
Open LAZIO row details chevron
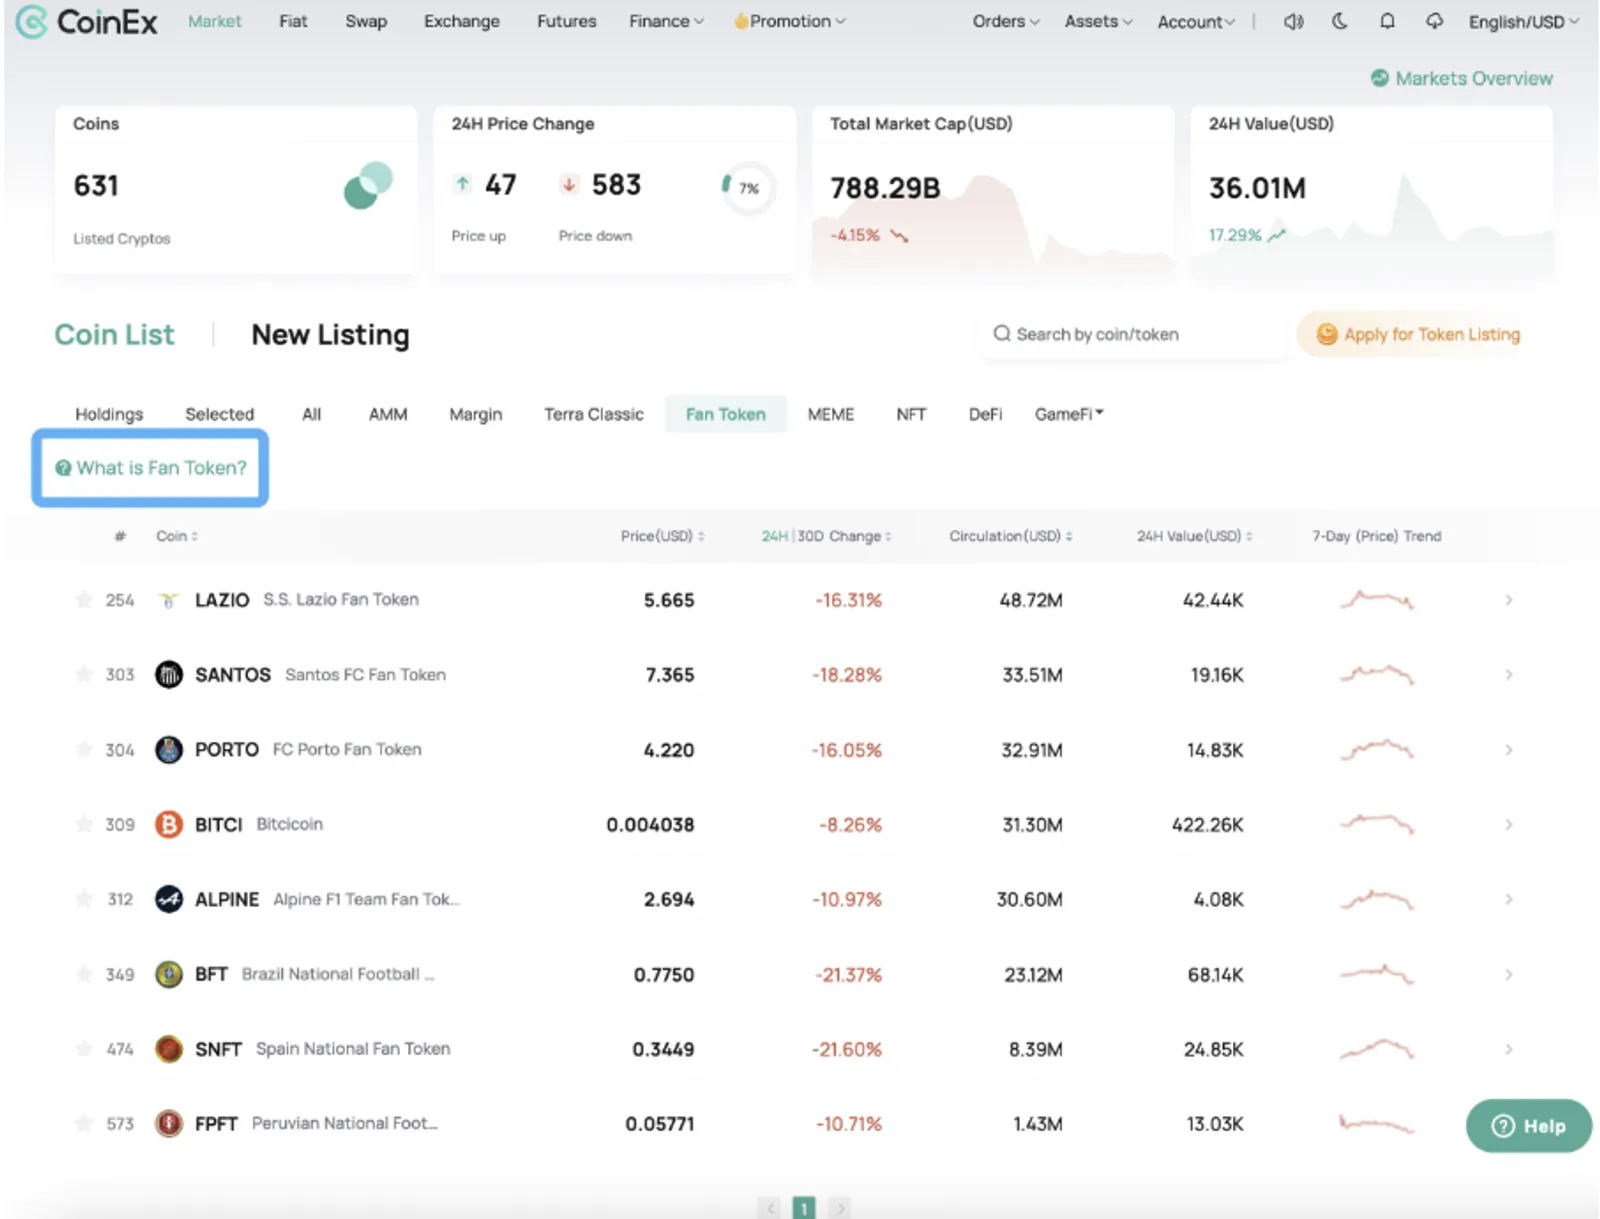click(x=1508, y=600)
